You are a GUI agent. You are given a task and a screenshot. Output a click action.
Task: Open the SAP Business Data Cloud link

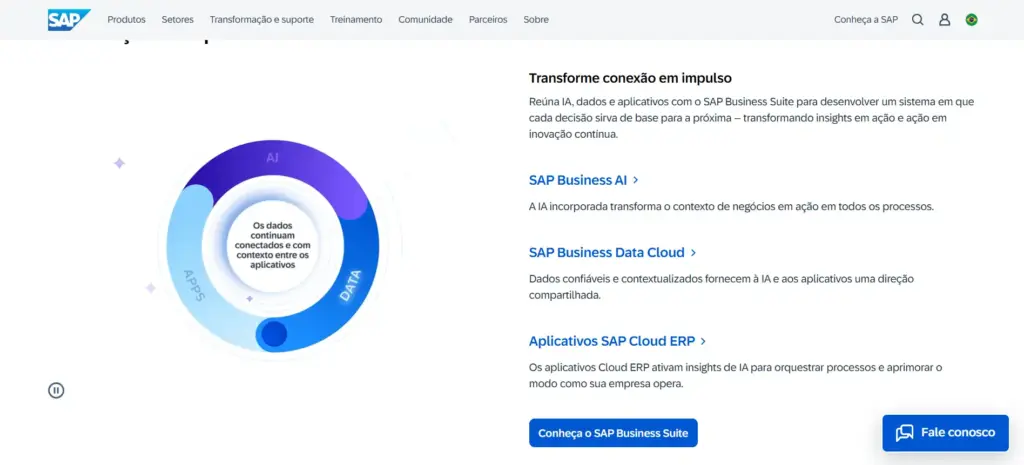click(x=613, y=253)
